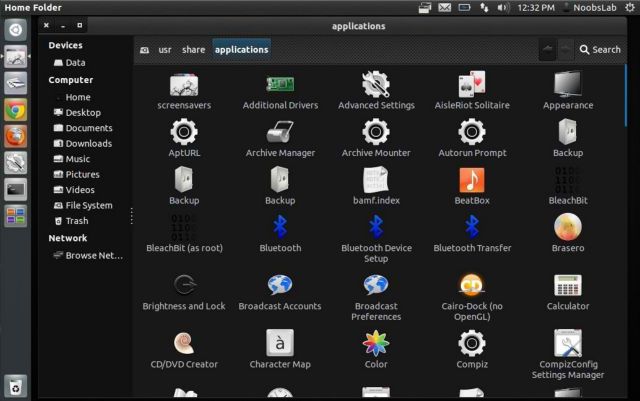The height and width of the screenshot is (401, 640).
Task: Open Downloads in sidebar
Action: click(82, 144)
